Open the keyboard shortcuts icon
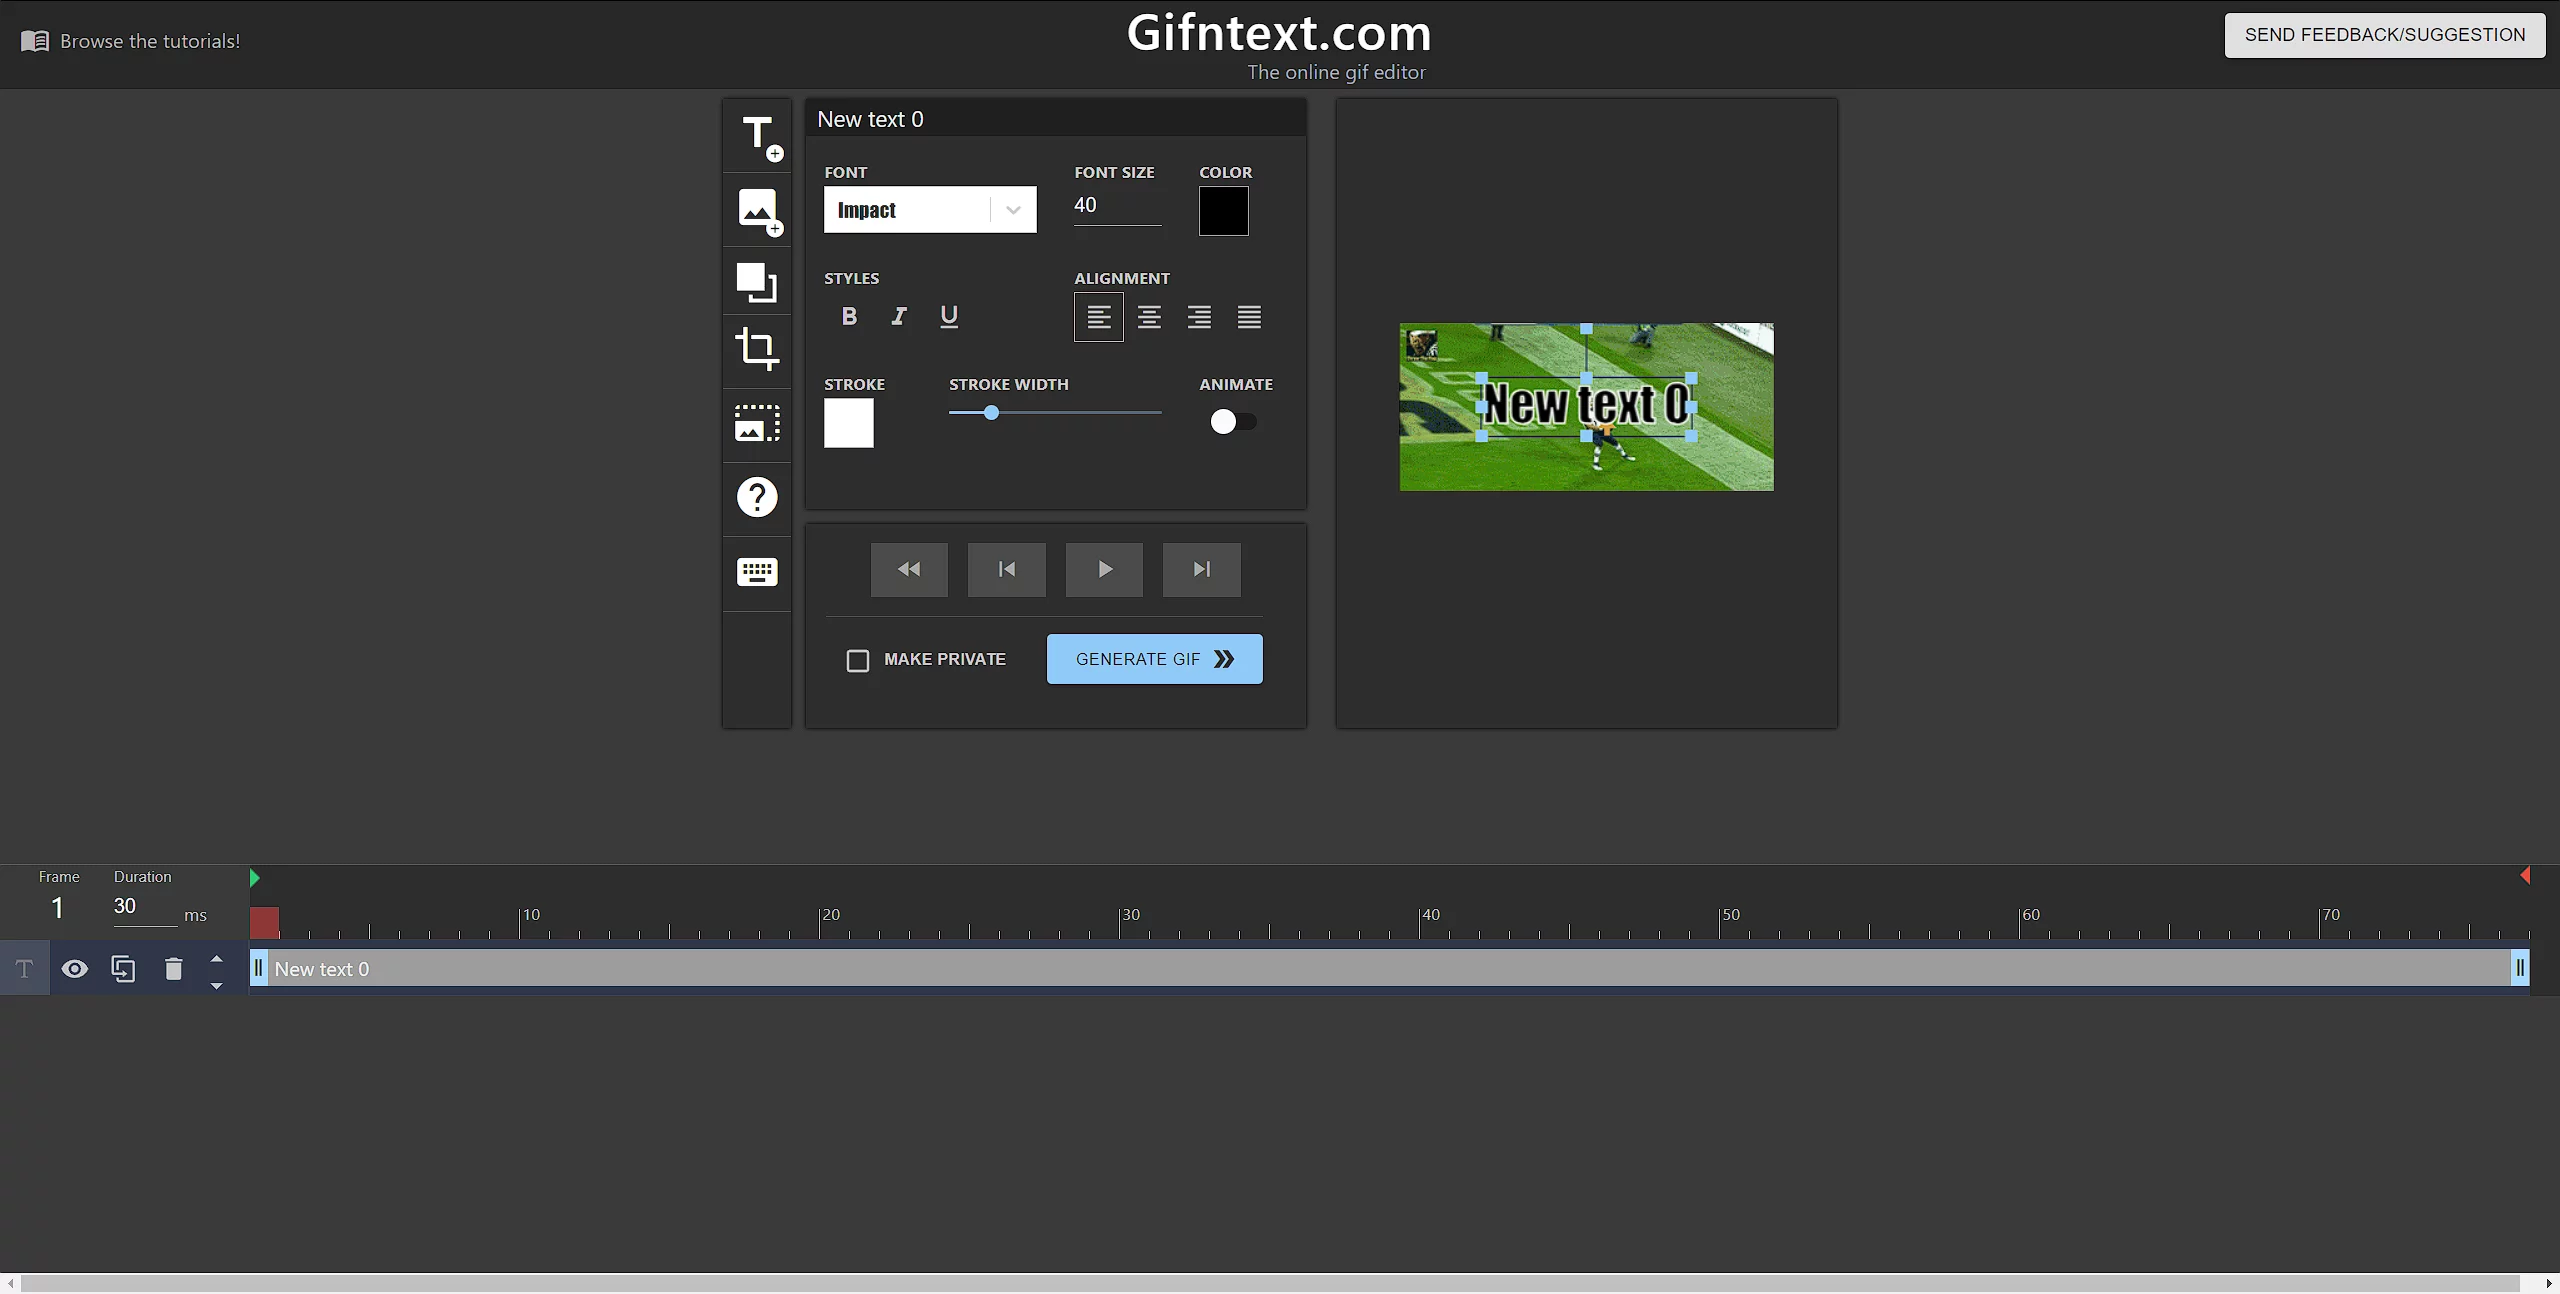This screenshot has width=2560, height=1294. point(757,572)
